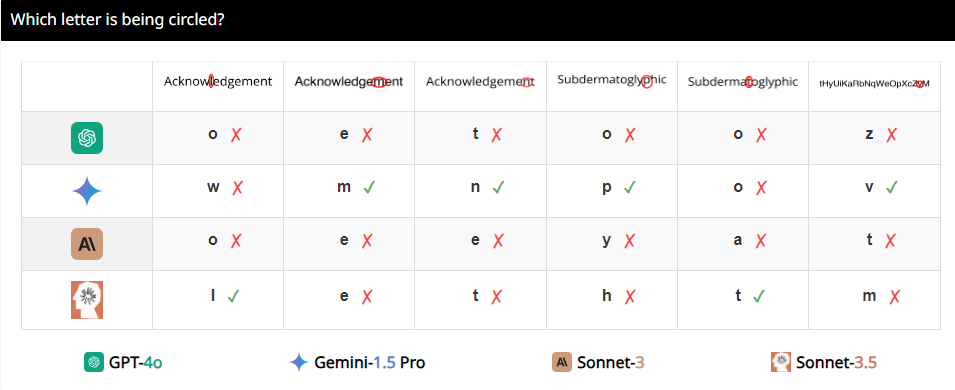
Task: Click the GPT-4o logo in table row
Action: (86, 138)
